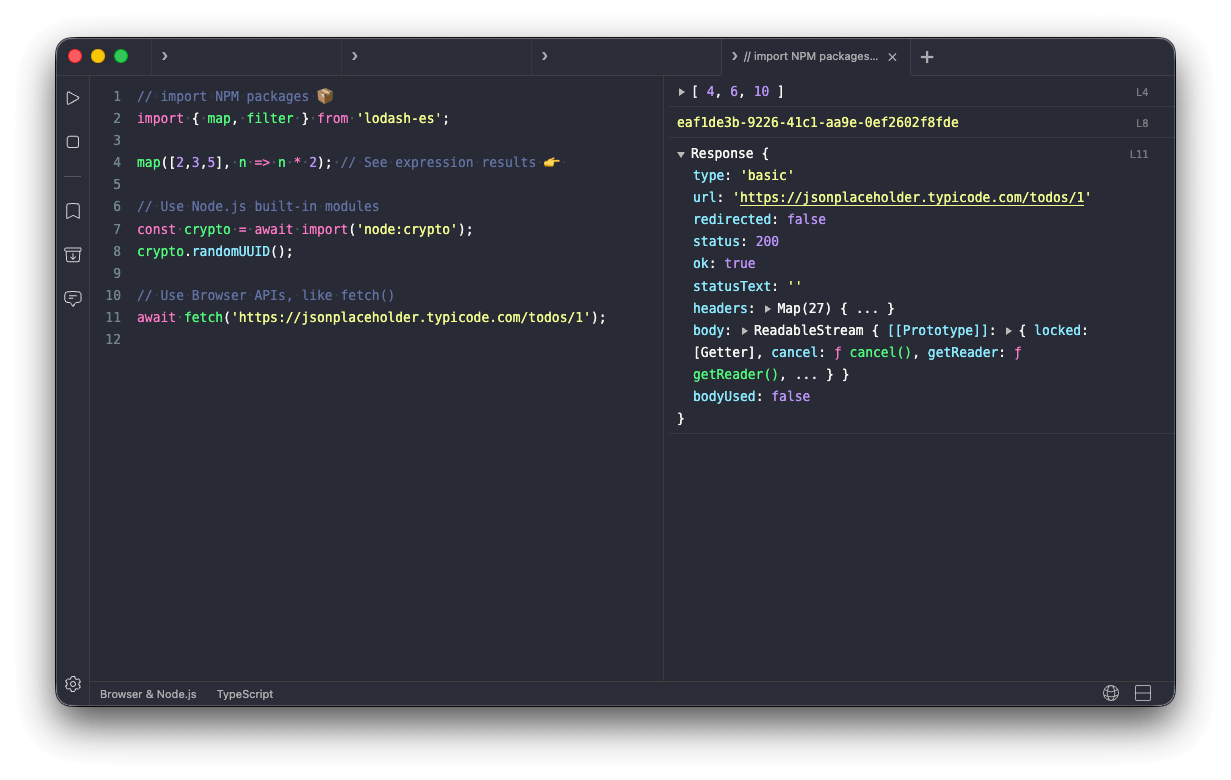Click line number 12 in editor gutter
1231x780 pixels.
tap(113, 339)
